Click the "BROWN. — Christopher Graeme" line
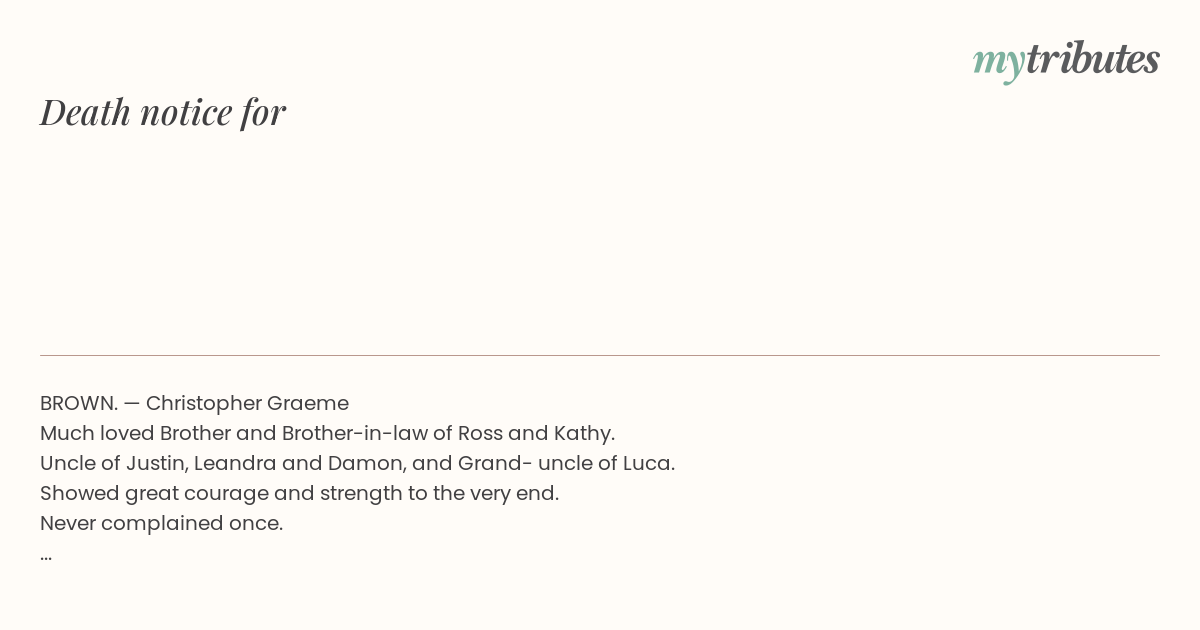Viewport: 1200px width, 630px height. tap(194, 403)
